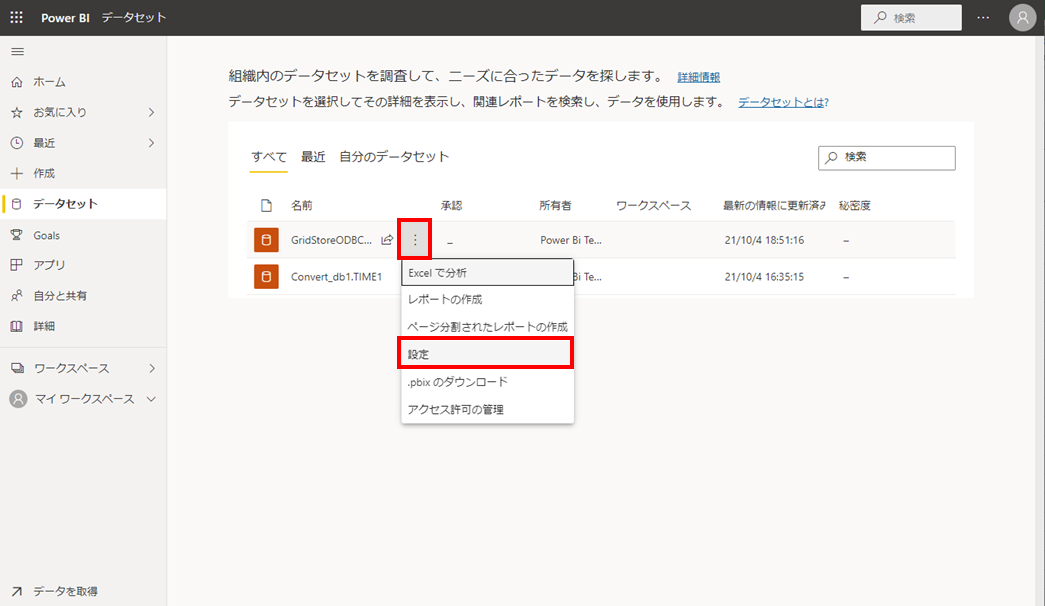This screenshot has width=1045, height=606.
Task: Click データを取得 at sidebar bottom
Action: [65, 591]
